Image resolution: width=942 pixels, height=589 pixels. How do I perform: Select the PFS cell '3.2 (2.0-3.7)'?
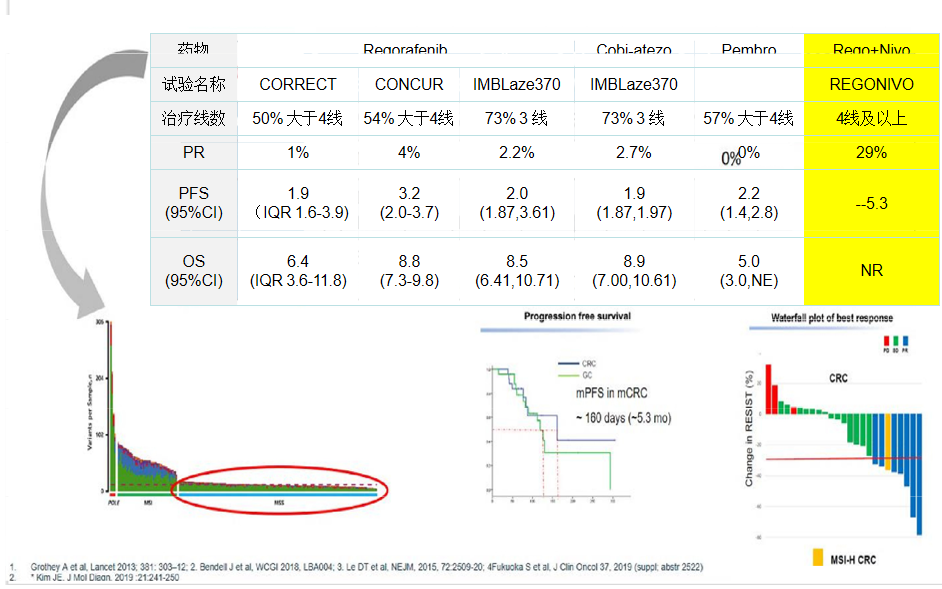[x=409, y=203]
